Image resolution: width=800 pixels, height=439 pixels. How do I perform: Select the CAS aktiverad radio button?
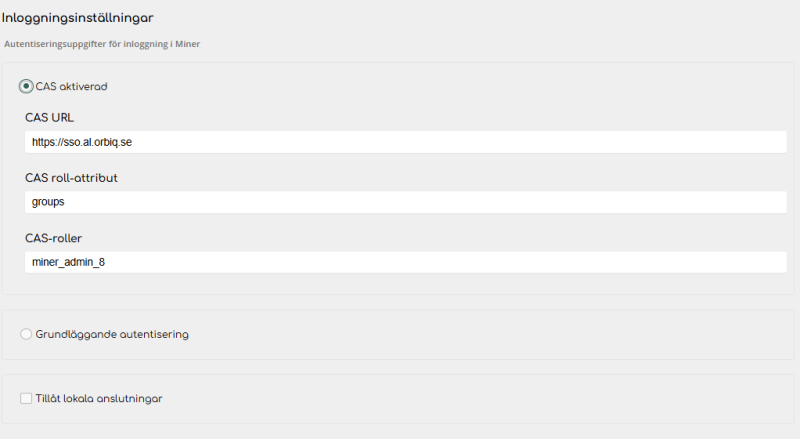click(x=26, y=86)
